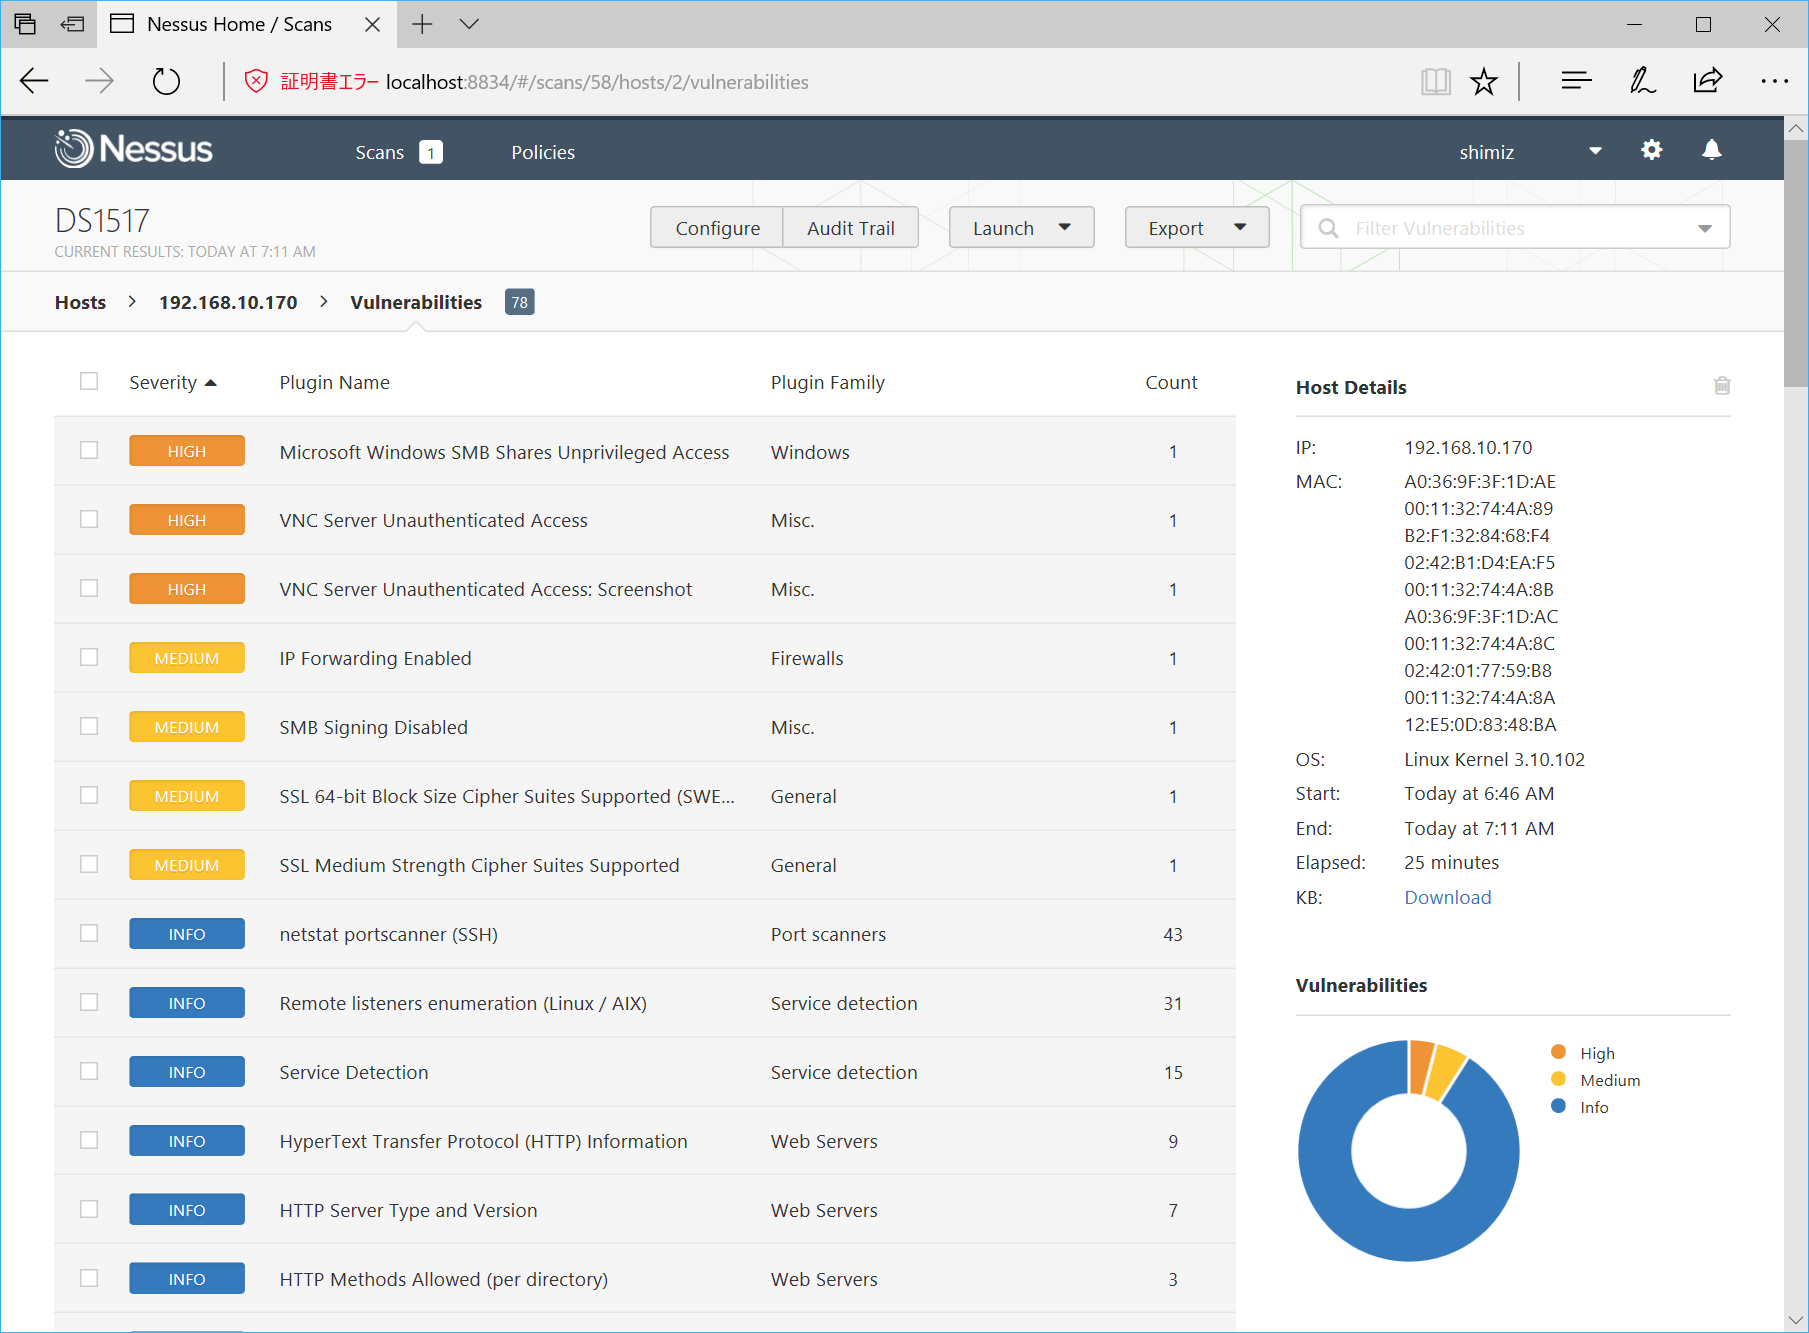Click the INFO badge for netstat portscanner row

[x=187, y=934]
